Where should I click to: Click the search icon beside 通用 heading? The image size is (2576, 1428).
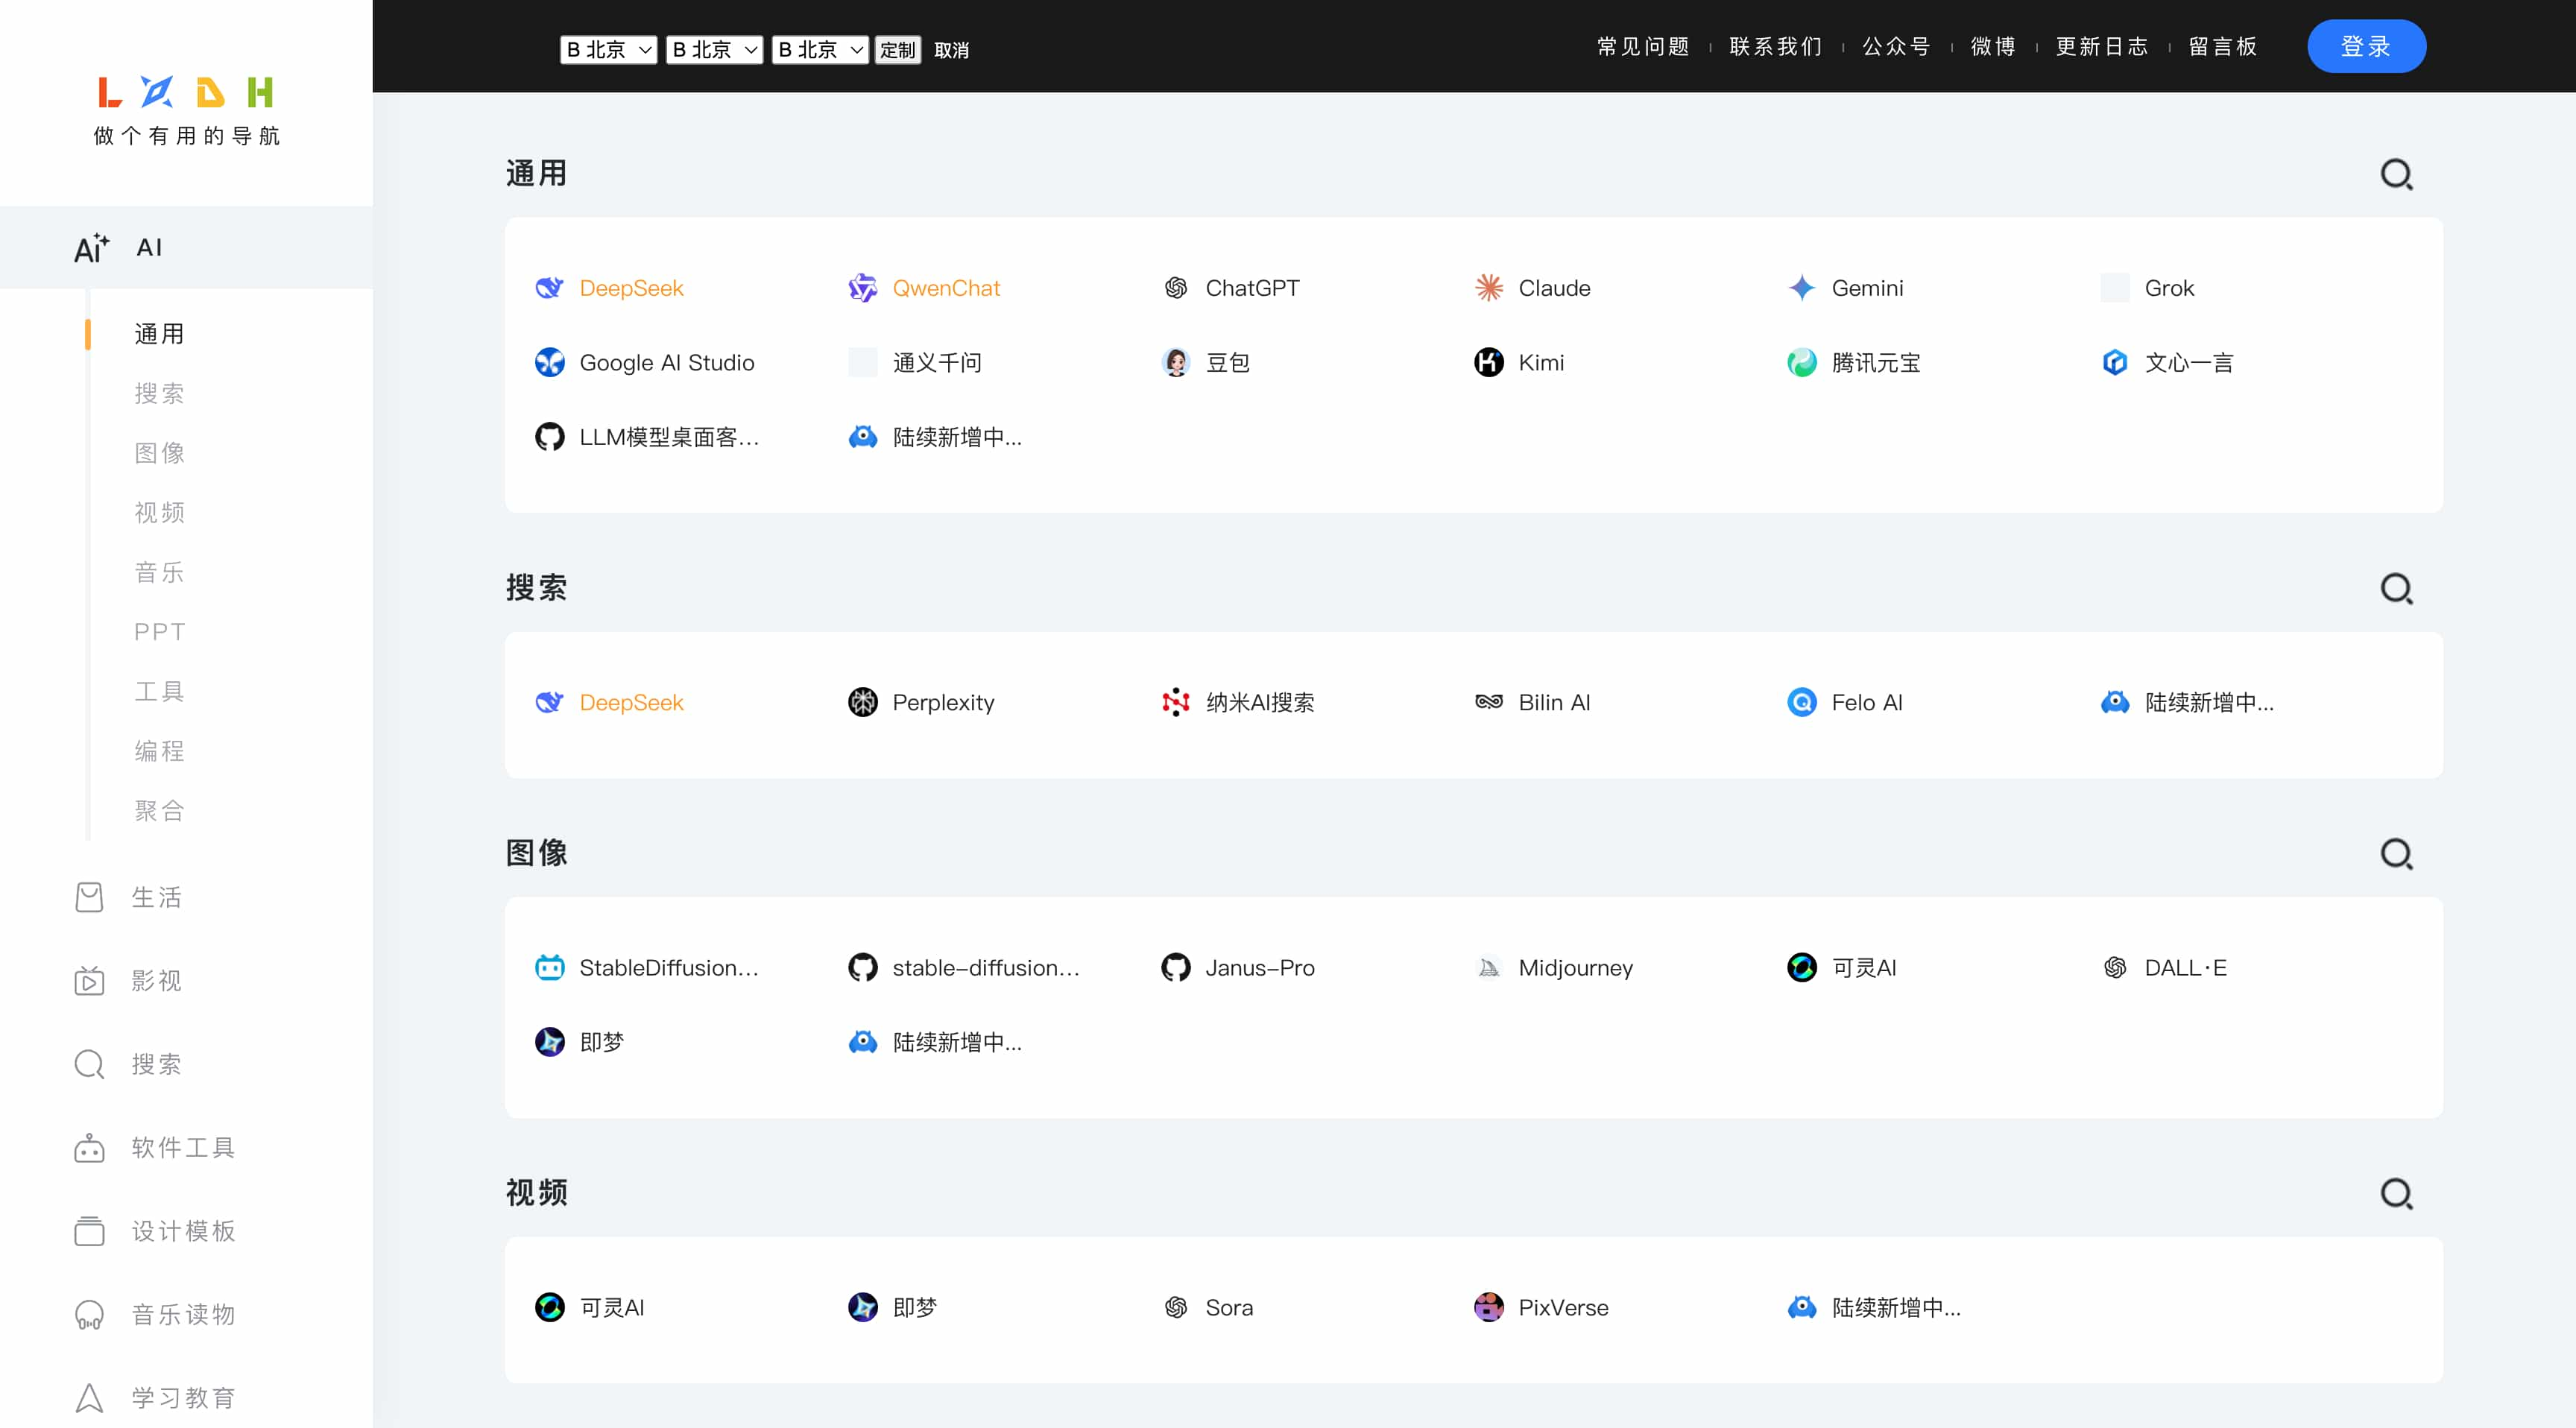click(x=2396, y=175)
